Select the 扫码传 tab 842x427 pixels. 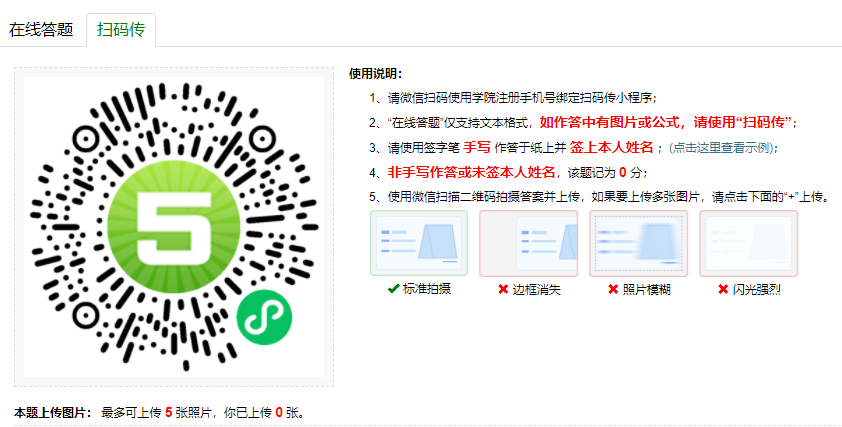121,30
